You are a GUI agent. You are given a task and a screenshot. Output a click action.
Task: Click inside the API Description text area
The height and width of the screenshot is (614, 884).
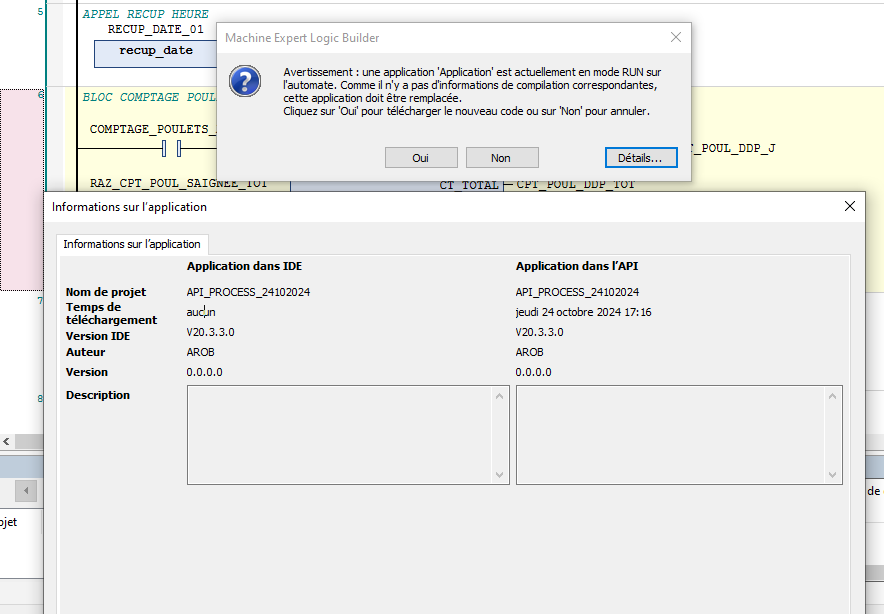click(x=668, y=435)
